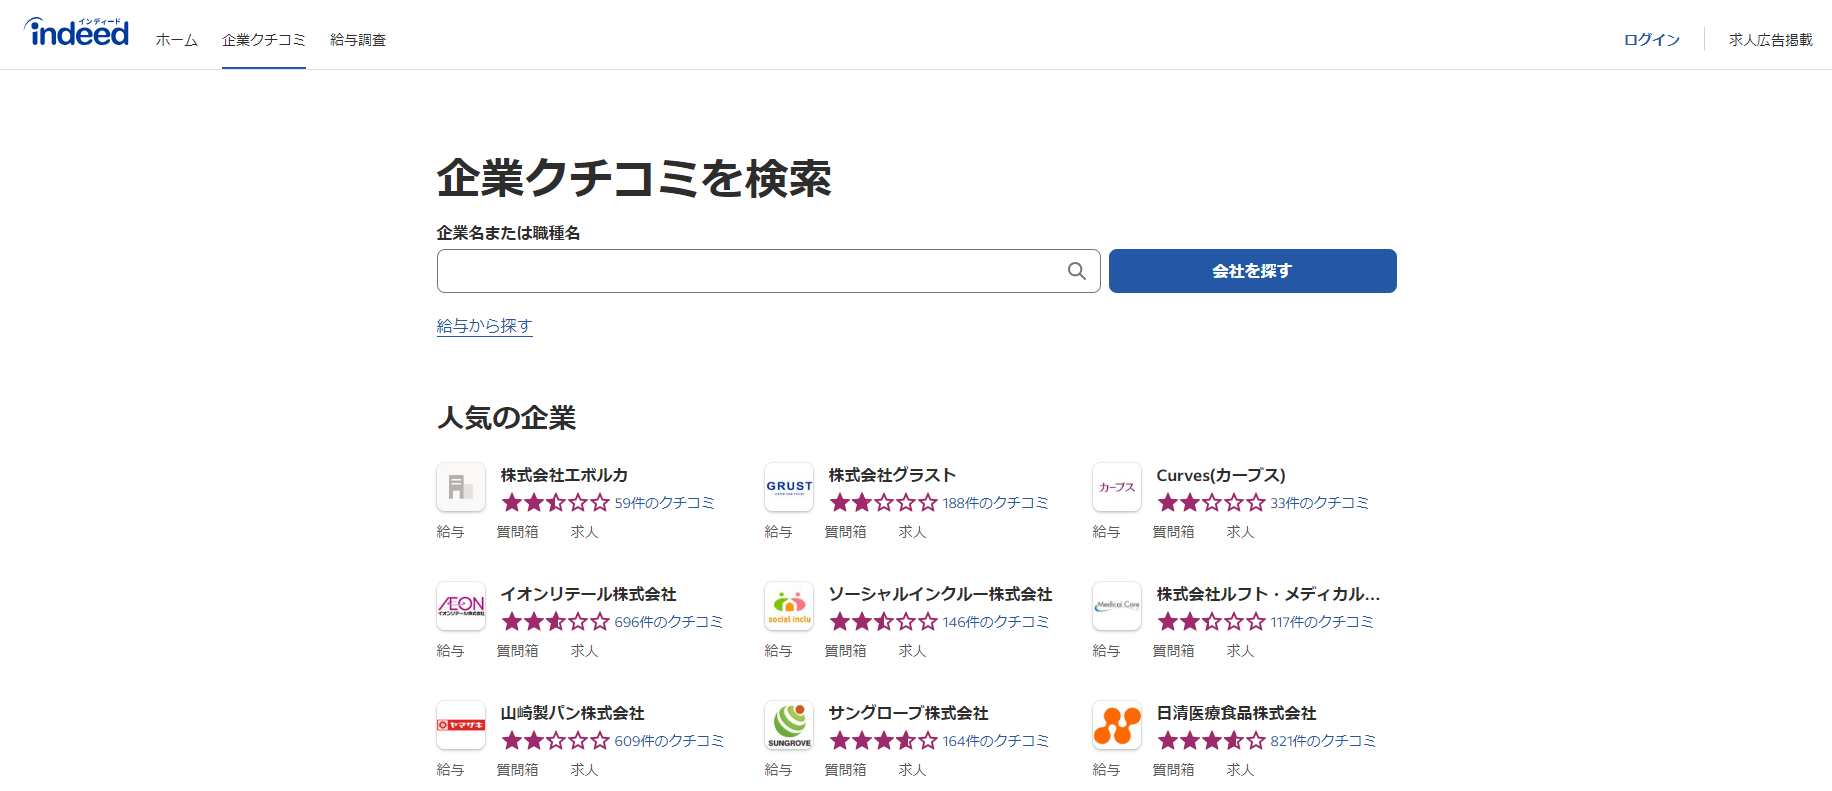Open 給与 under 日清医療食品株式会社
This screenshot has width=1832, height=791.
[x=1107, y=770]
